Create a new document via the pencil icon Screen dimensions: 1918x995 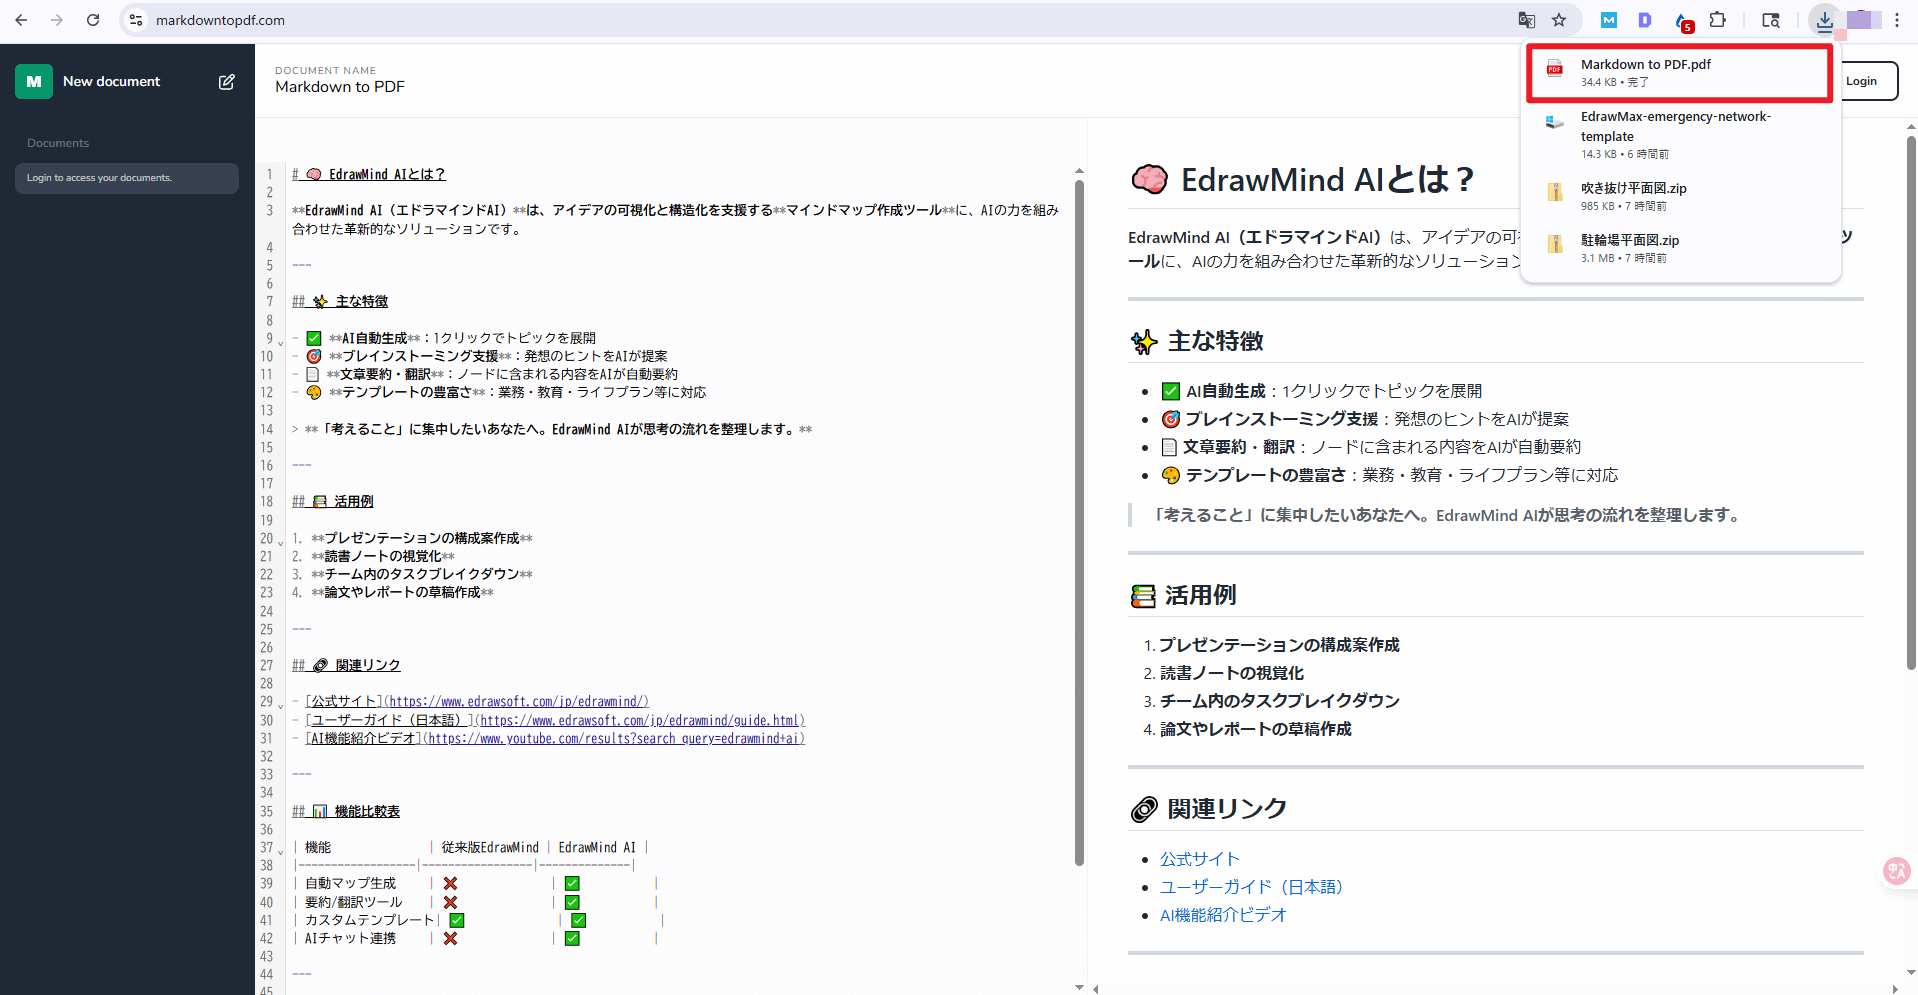pyautogui.click(x=227, y=82)
